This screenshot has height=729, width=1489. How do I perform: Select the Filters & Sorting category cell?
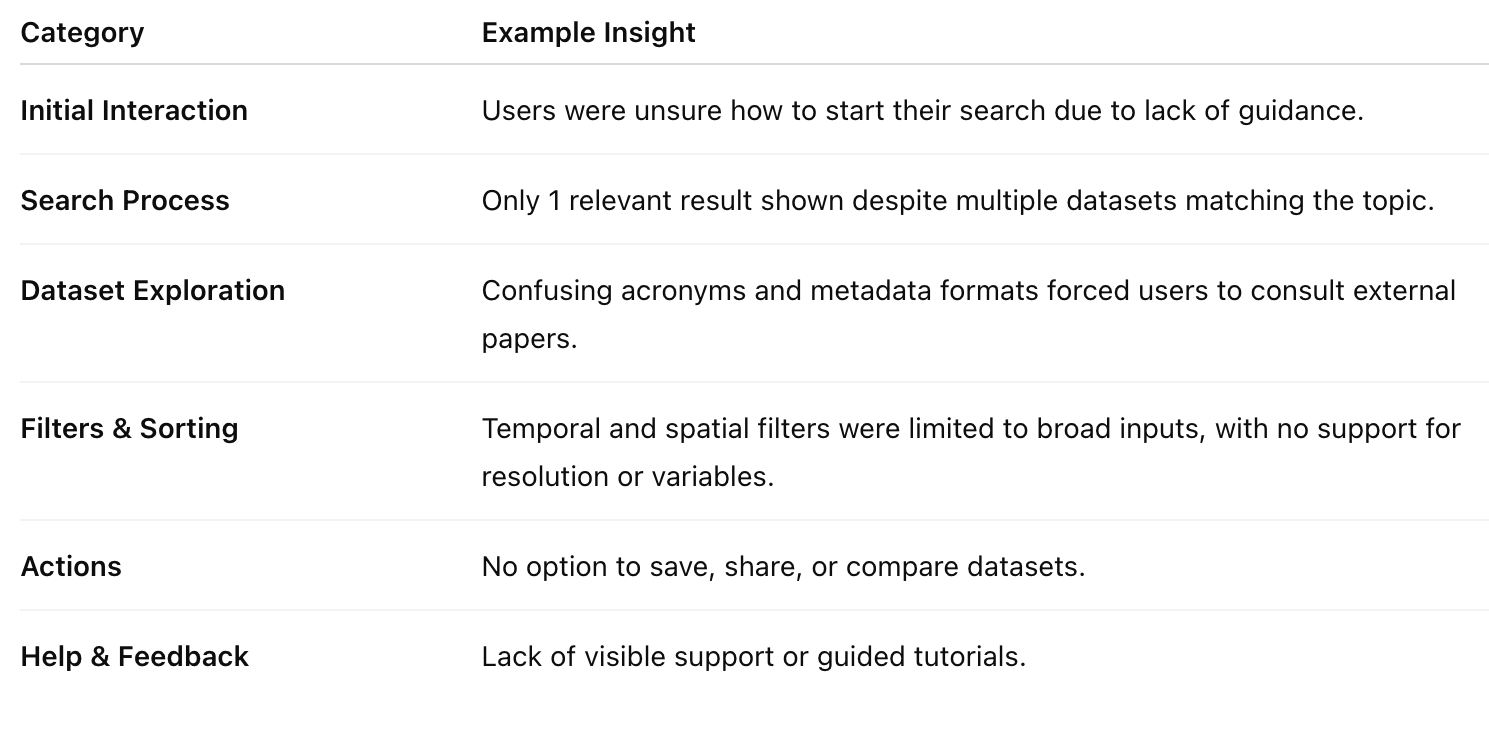pyautogui.click(x=130, y=428)
